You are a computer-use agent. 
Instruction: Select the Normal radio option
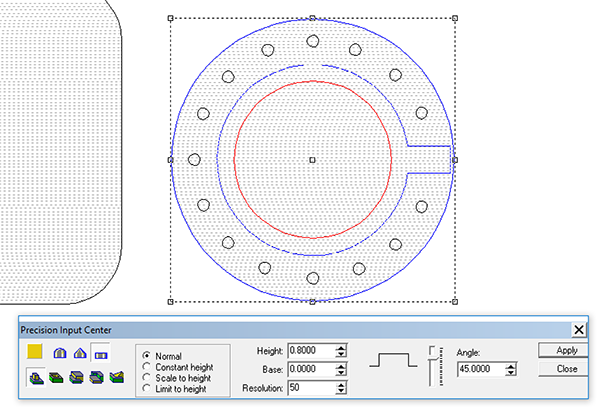(162, 356)
